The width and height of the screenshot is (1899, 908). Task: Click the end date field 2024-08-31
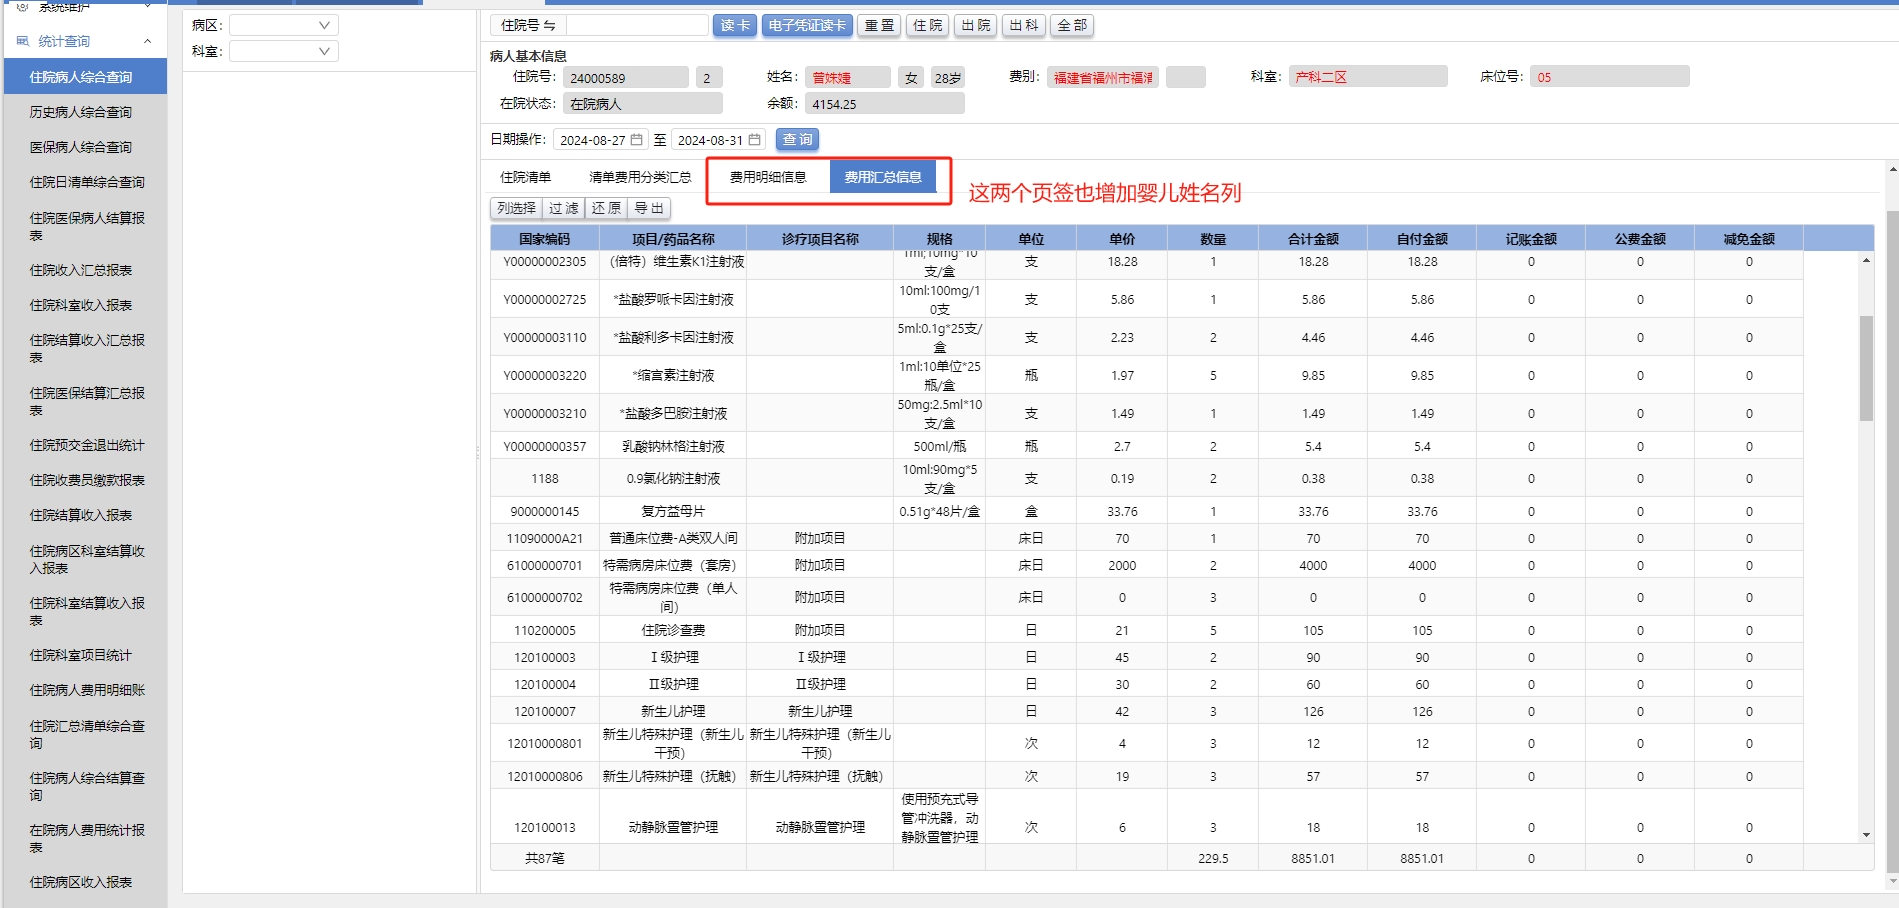(719, 140)
